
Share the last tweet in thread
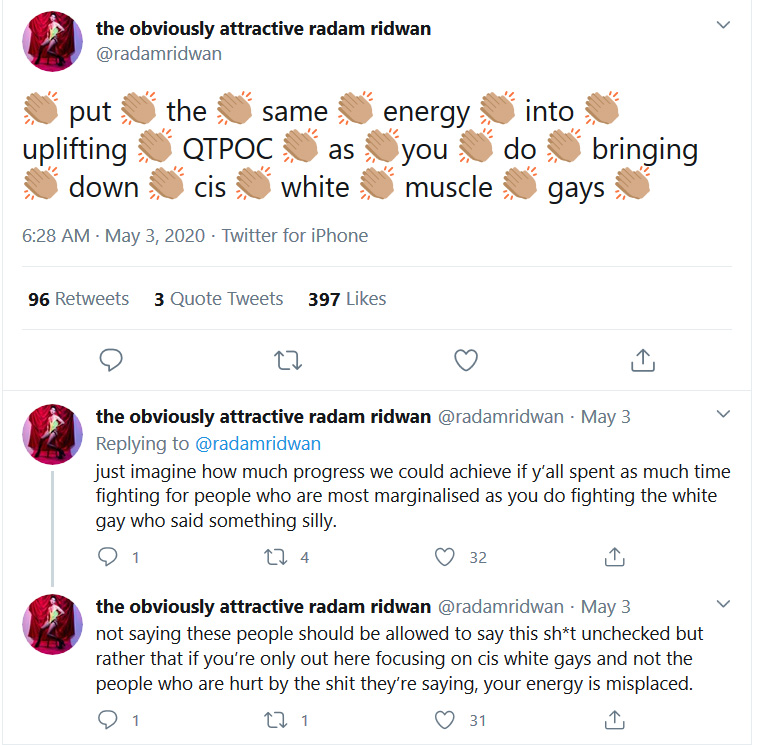(614, 719)
